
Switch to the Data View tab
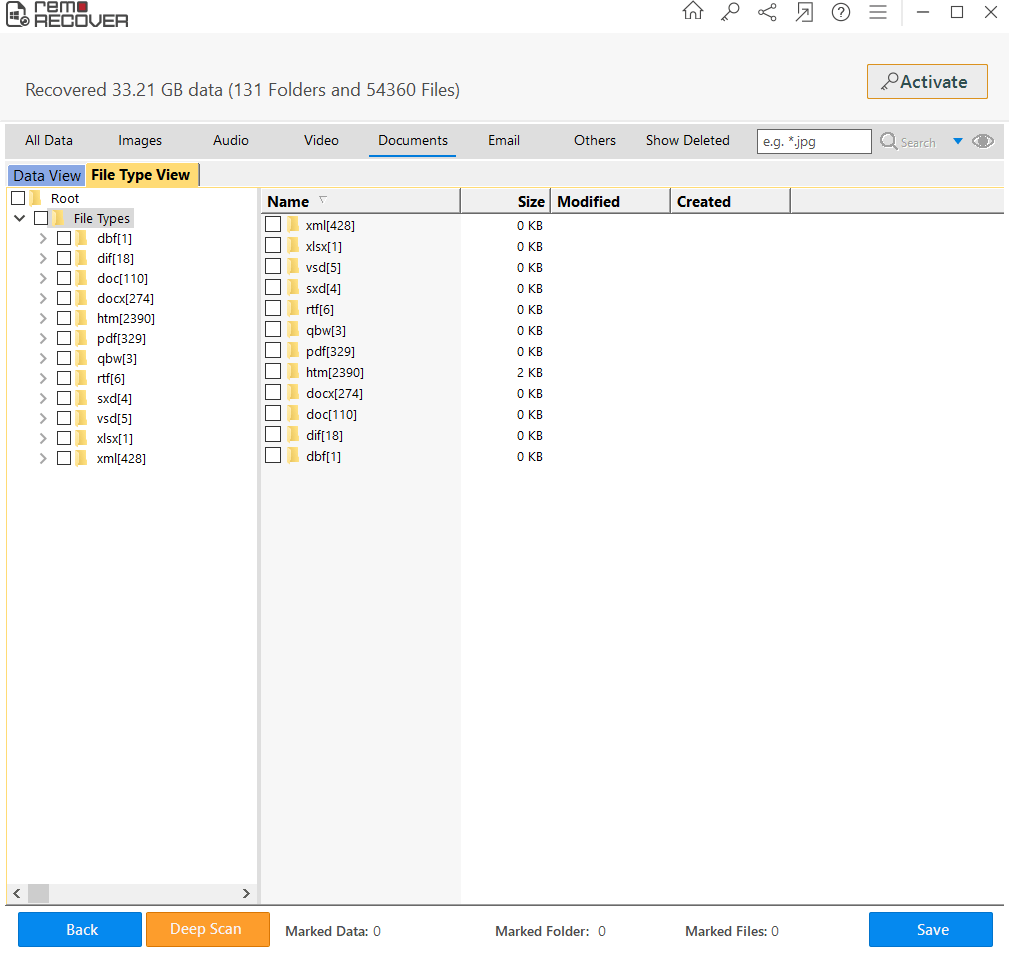[47, 175]
